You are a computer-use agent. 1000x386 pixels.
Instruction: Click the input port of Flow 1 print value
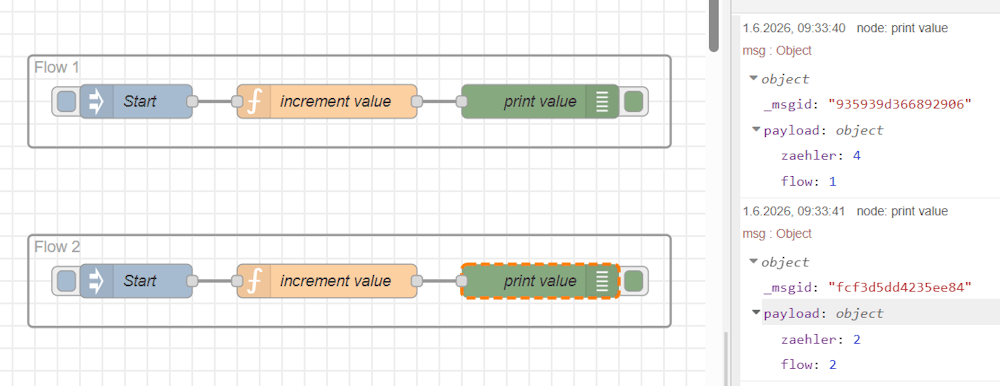point(461,101)
